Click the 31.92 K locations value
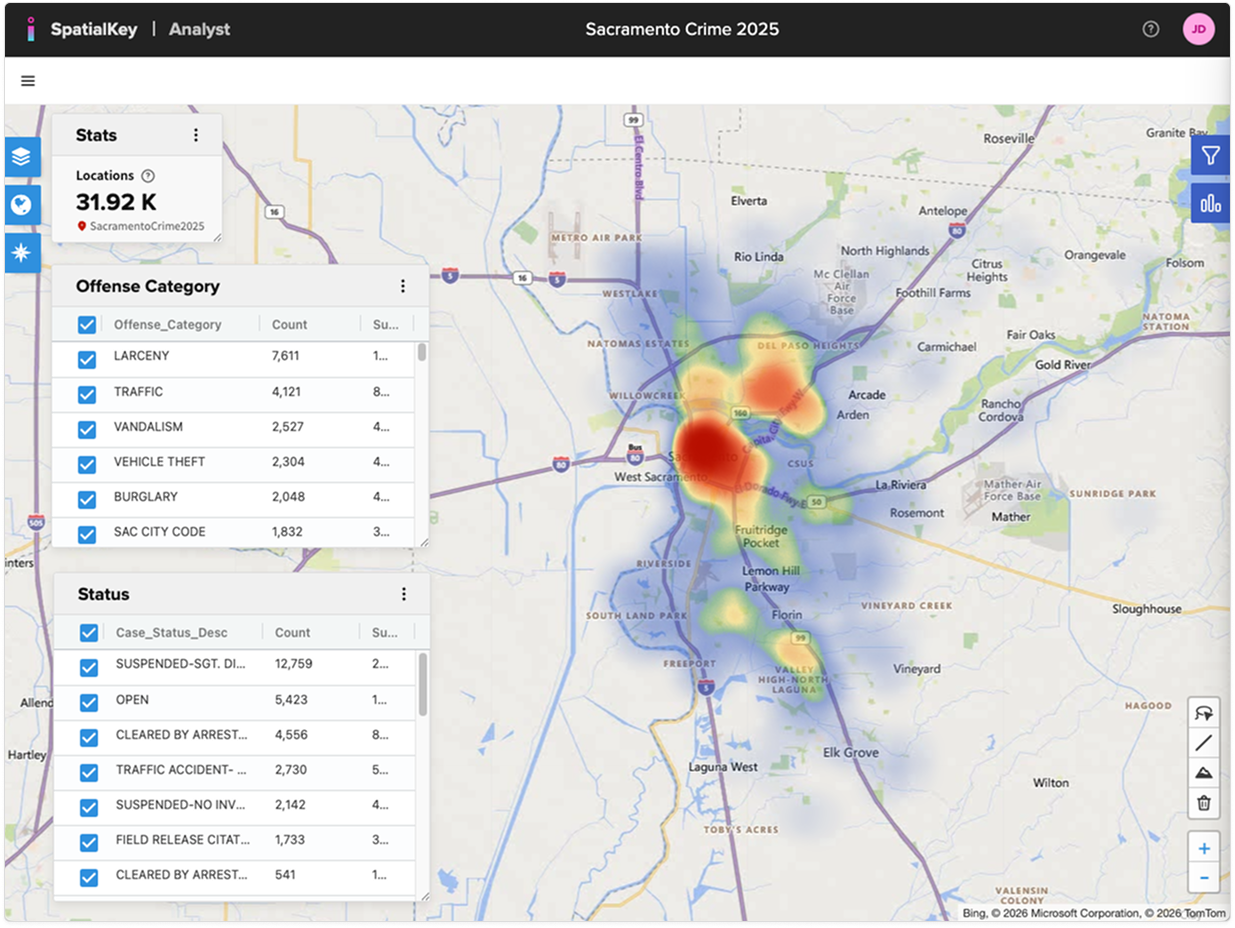Viewport: 1235px width, 928px height. pos(116,203)
